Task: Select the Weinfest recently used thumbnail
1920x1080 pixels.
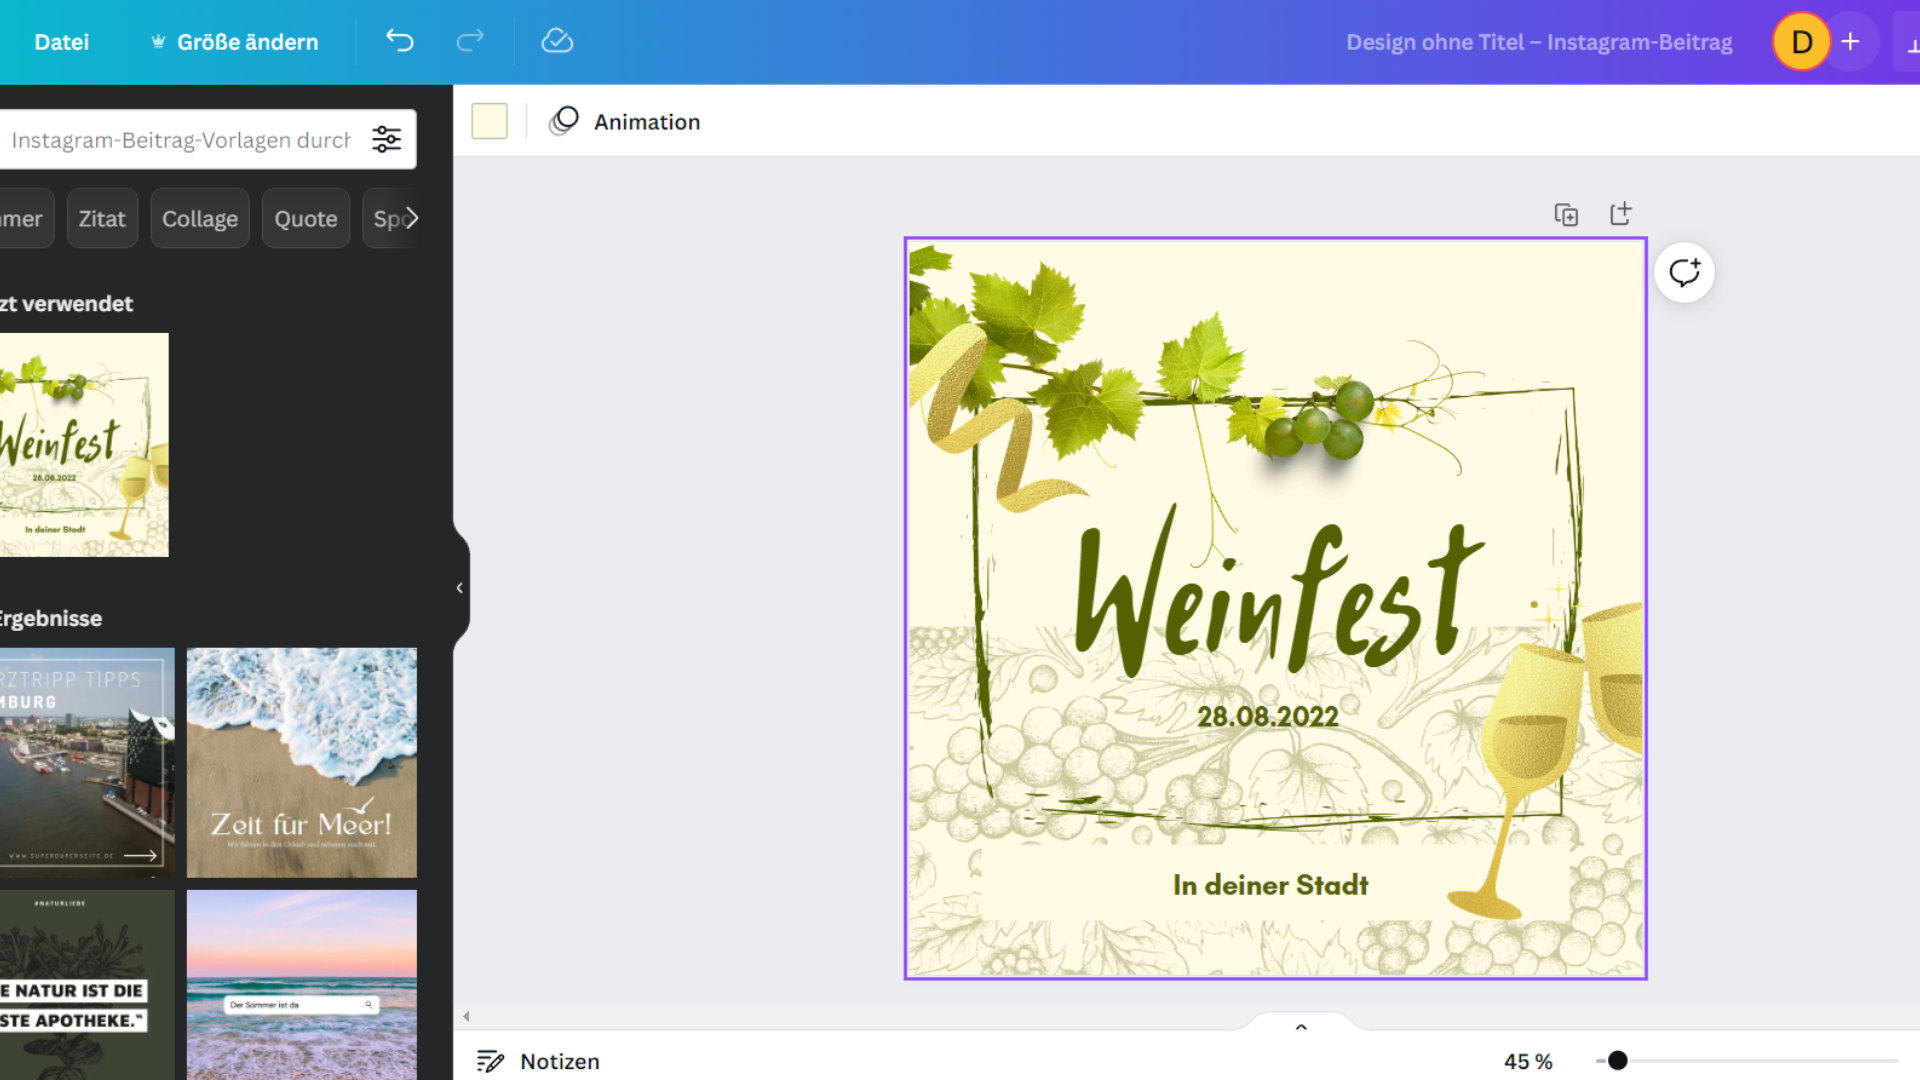Action: click(x=83, y=444)
